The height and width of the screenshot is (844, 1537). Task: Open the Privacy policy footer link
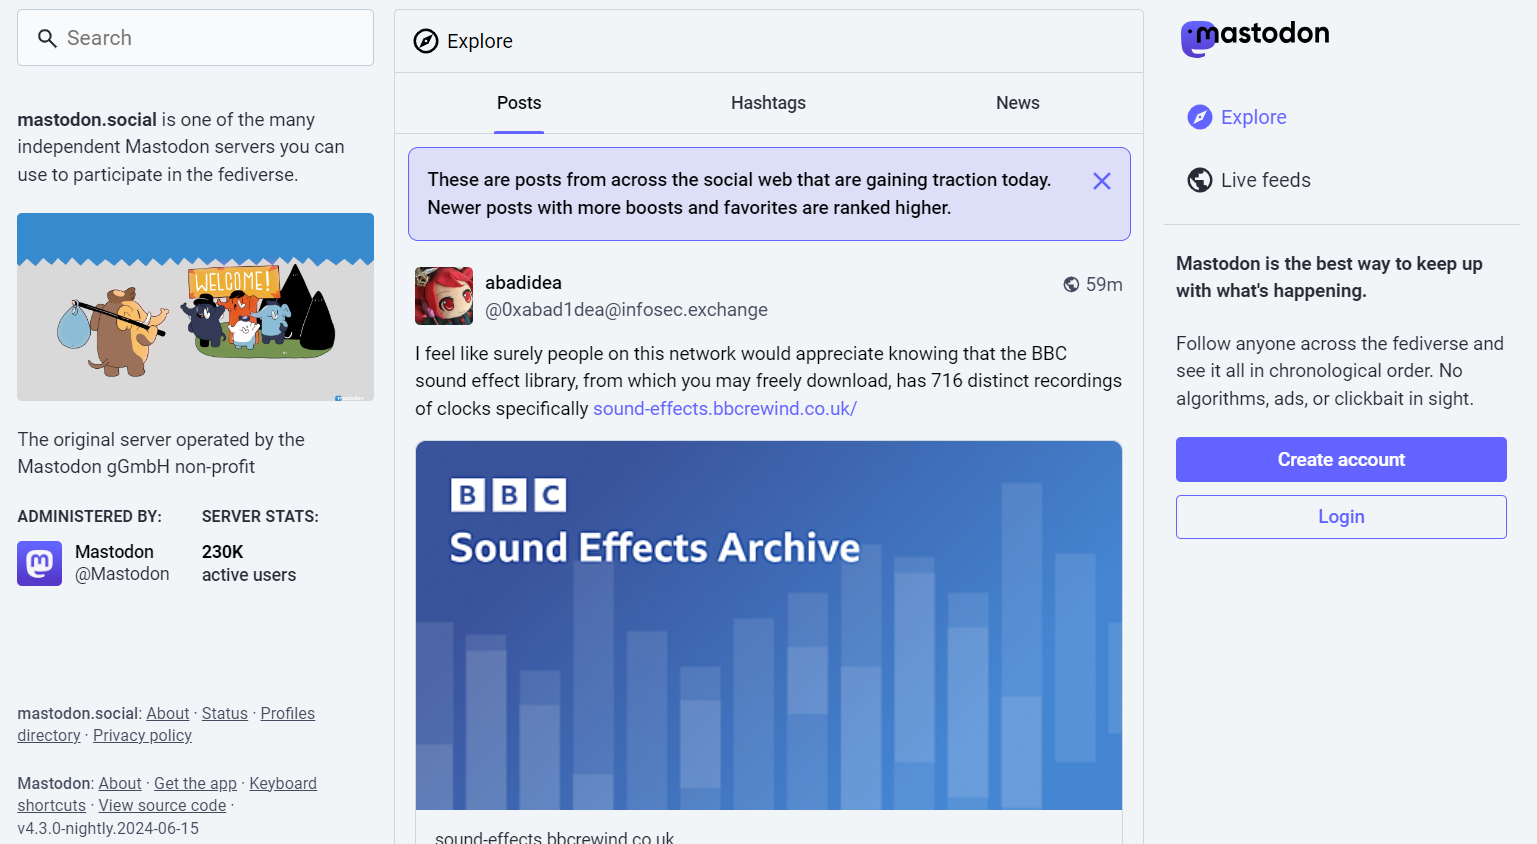[142, 735]
